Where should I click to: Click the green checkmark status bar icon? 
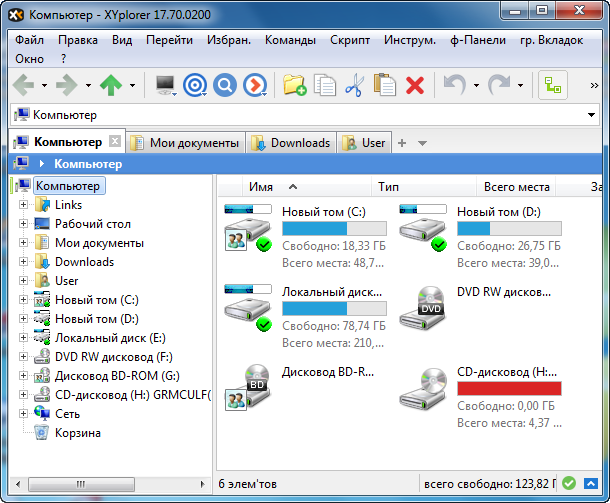(x=569, y=483)
